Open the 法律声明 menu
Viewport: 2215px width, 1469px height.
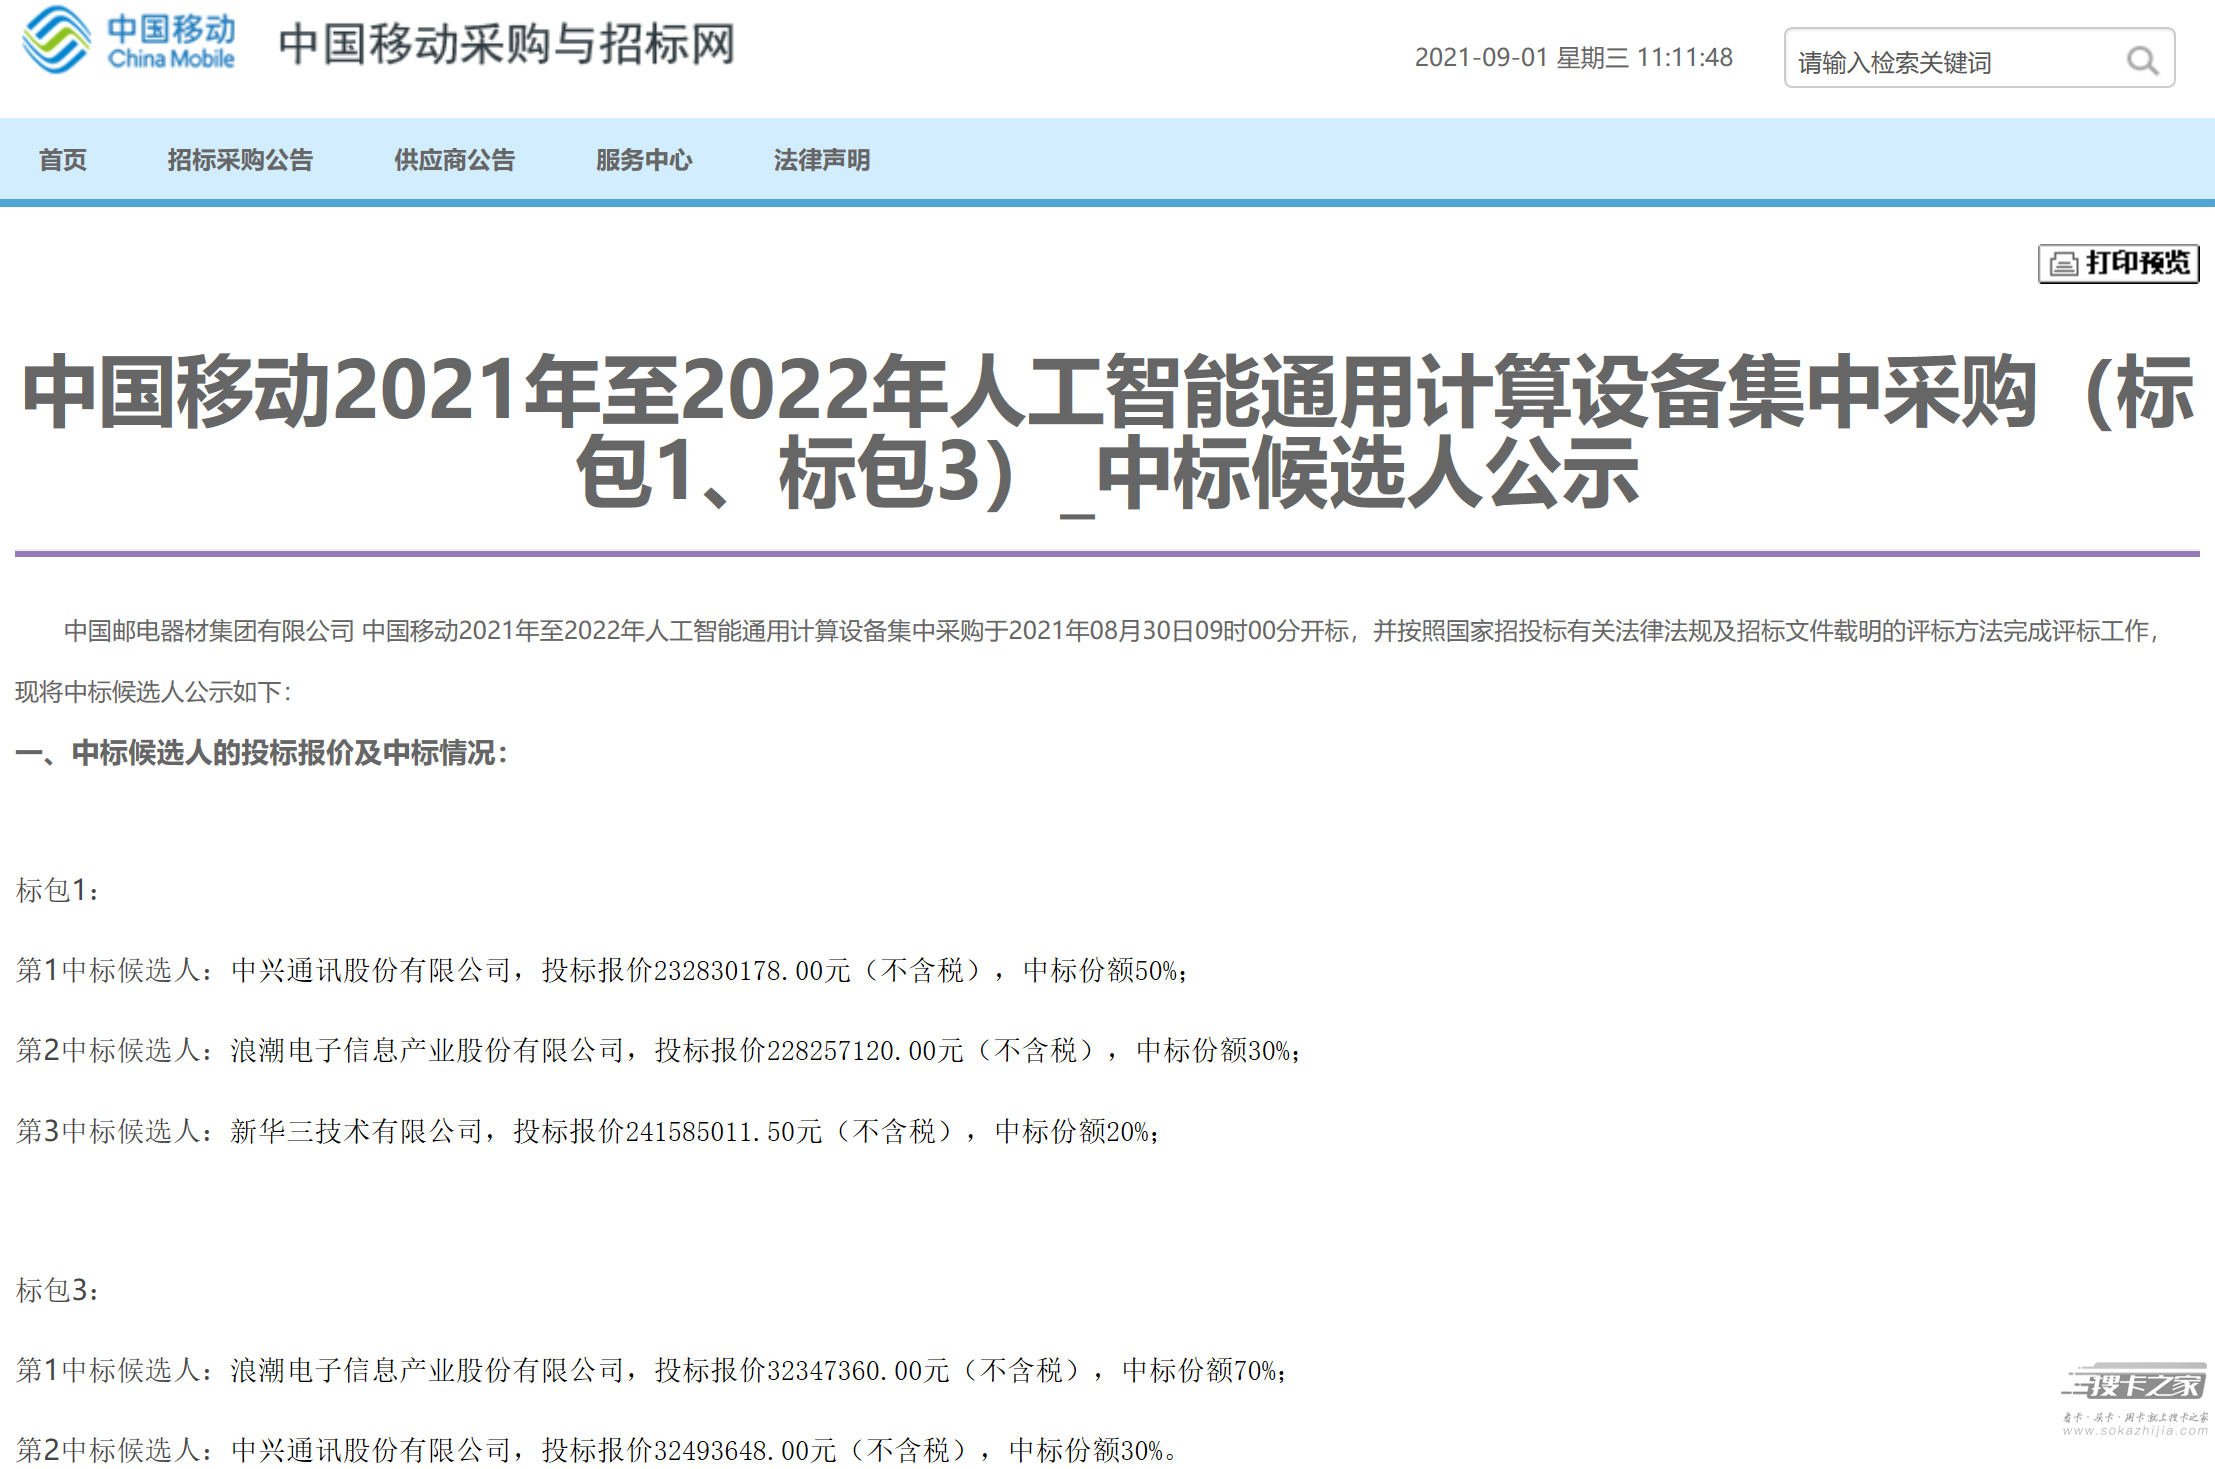click(x=822, y=160)
